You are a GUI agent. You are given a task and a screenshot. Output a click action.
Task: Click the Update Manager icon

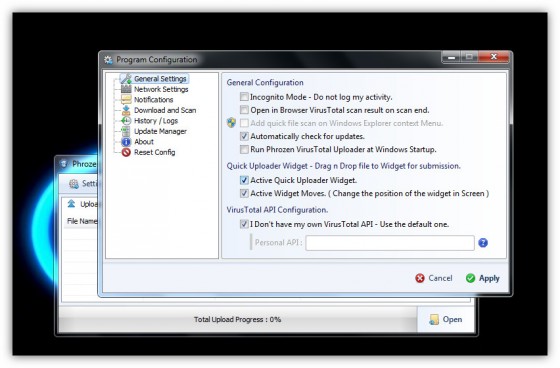click(126, 131)
